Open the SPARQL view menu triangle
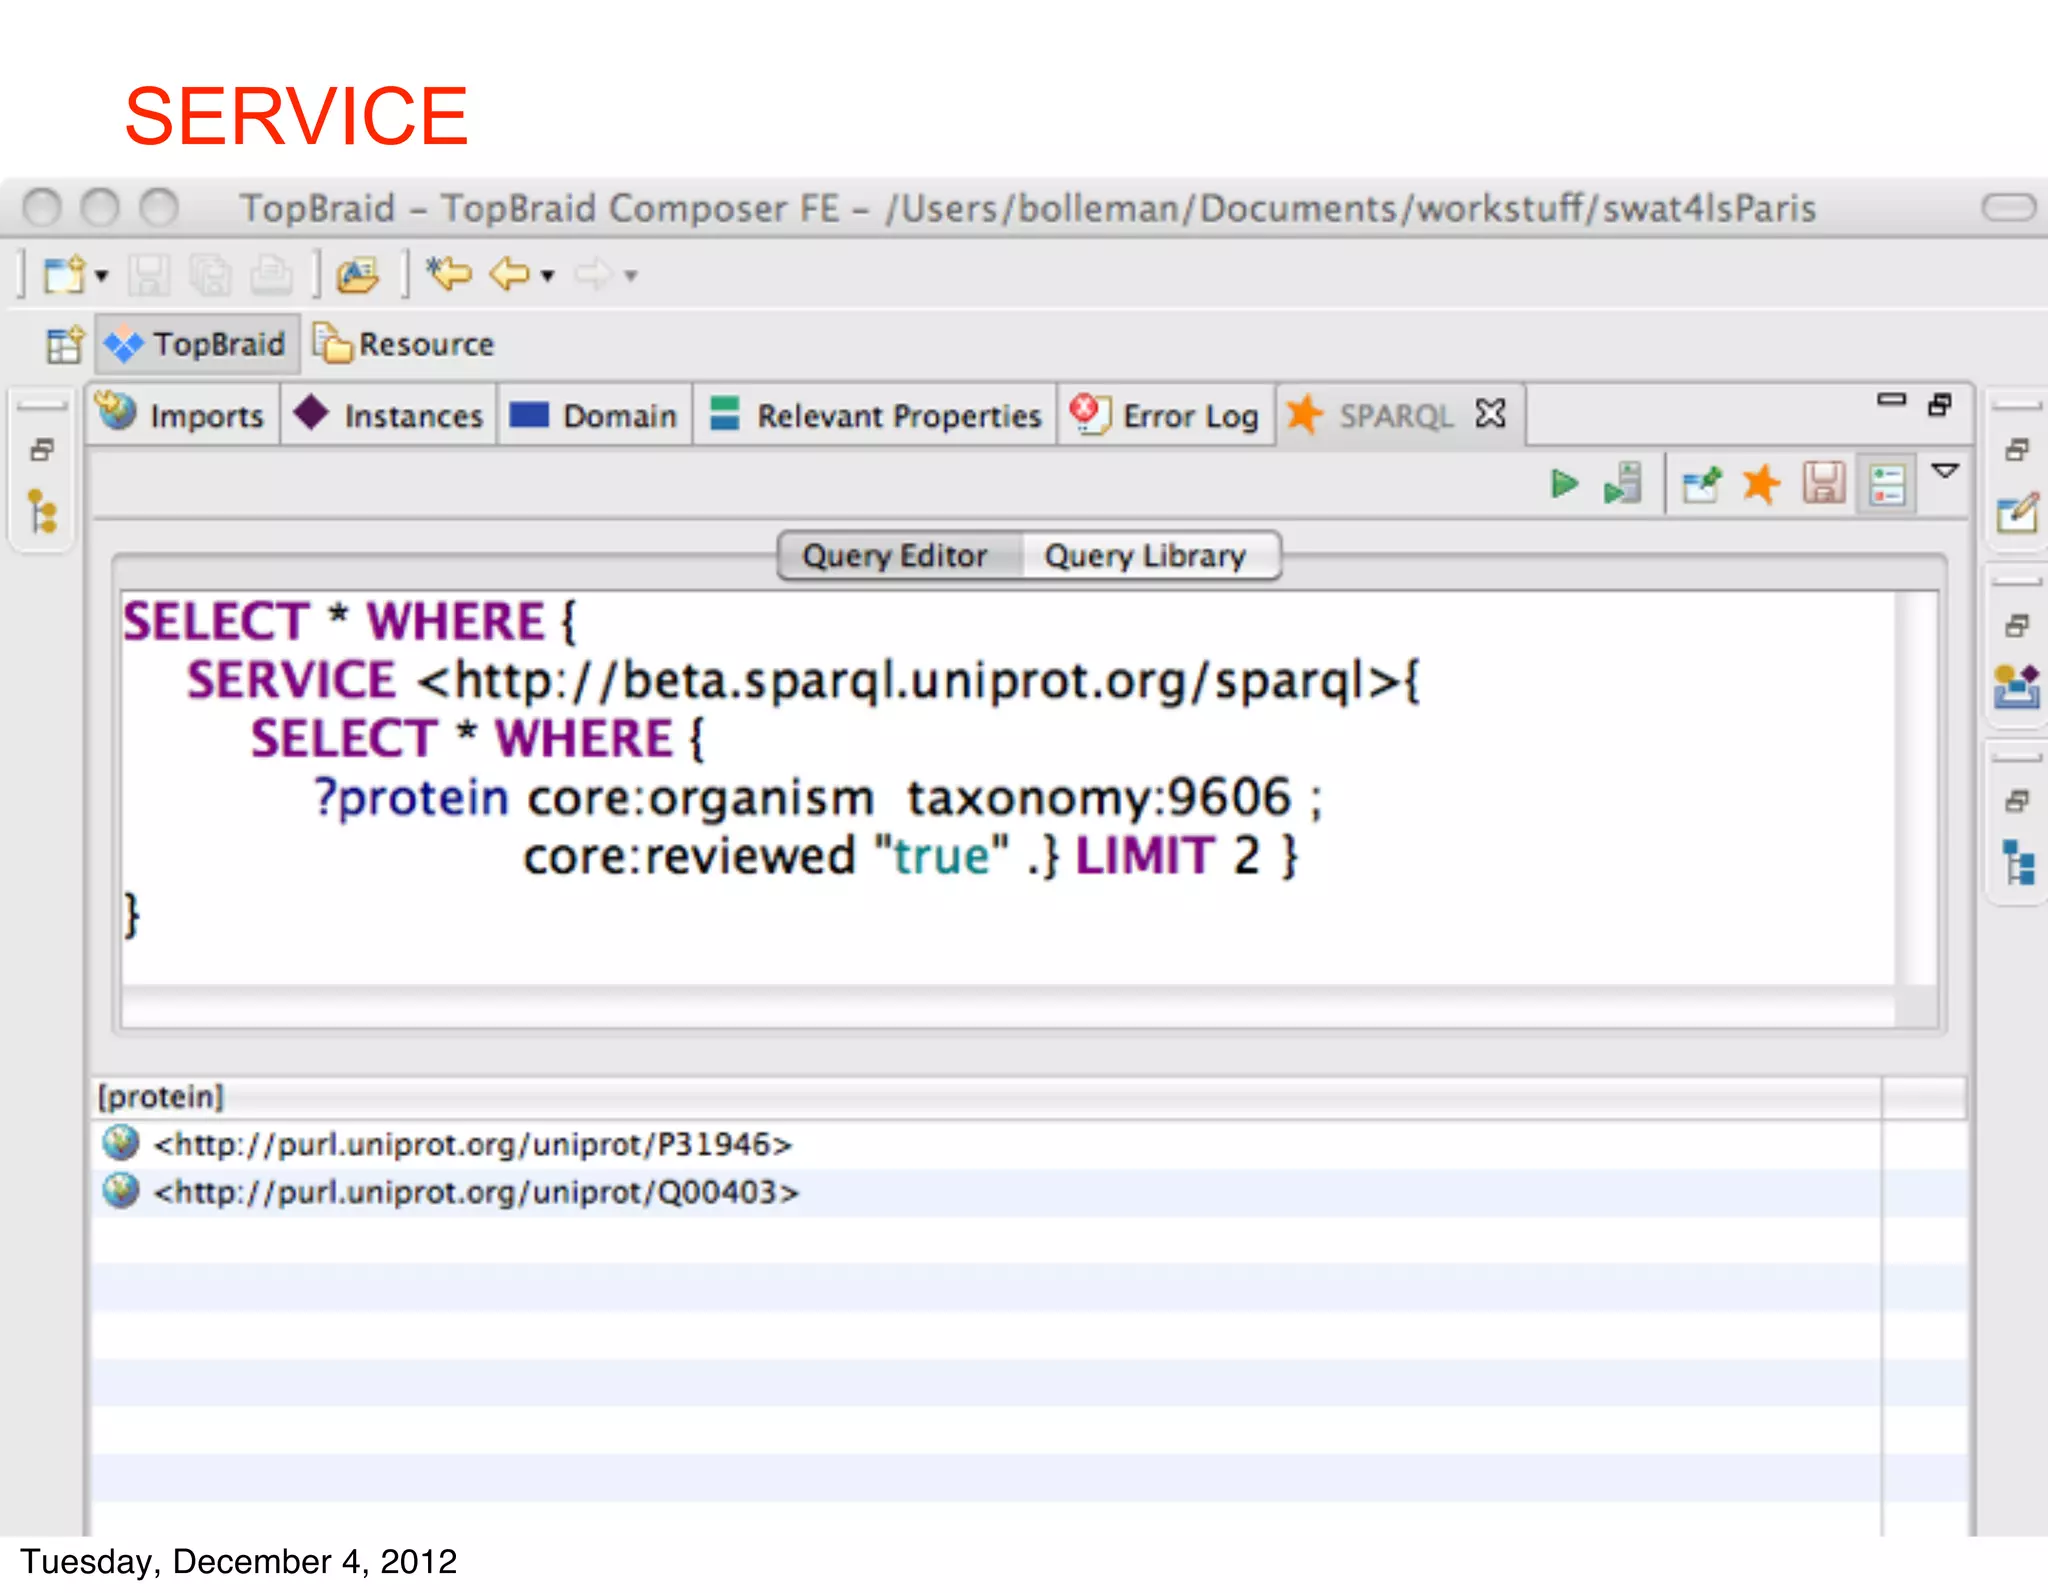 click(1944, 471)
